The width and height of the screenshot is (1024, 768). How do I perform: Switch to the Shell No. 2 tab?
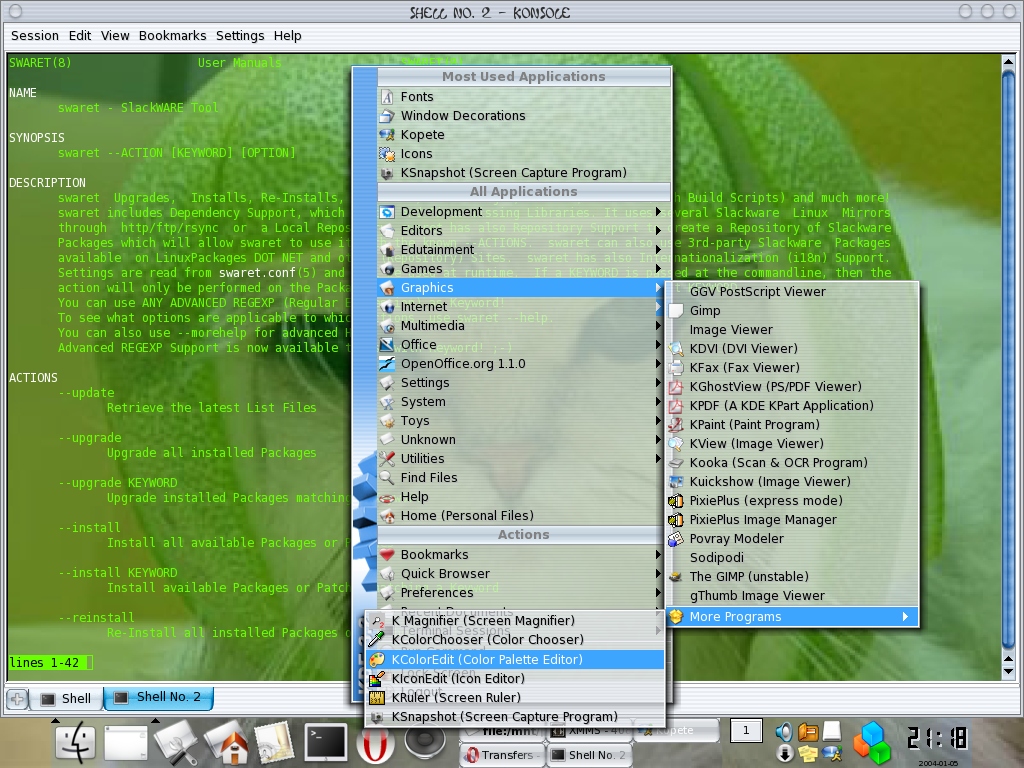point(159,697)
